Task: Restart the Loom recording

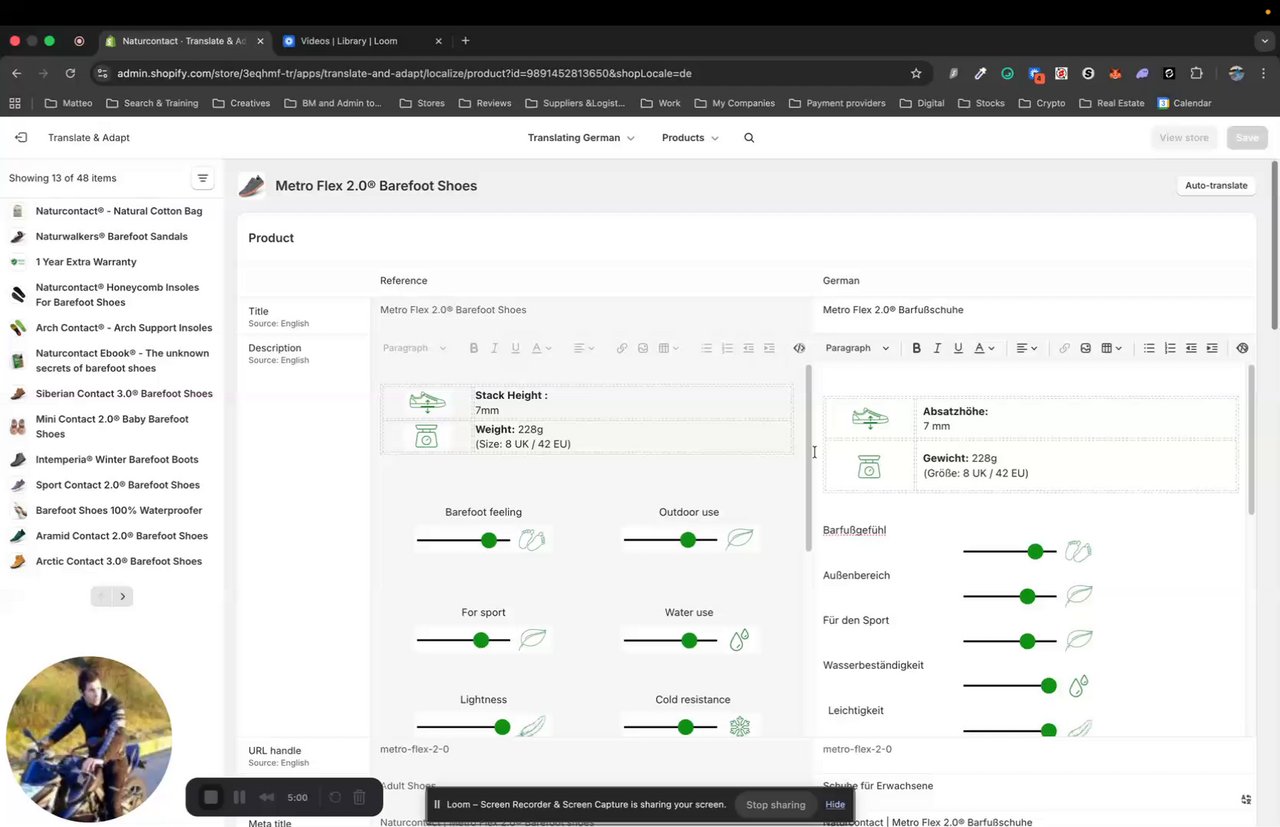Action: (335, 797)
